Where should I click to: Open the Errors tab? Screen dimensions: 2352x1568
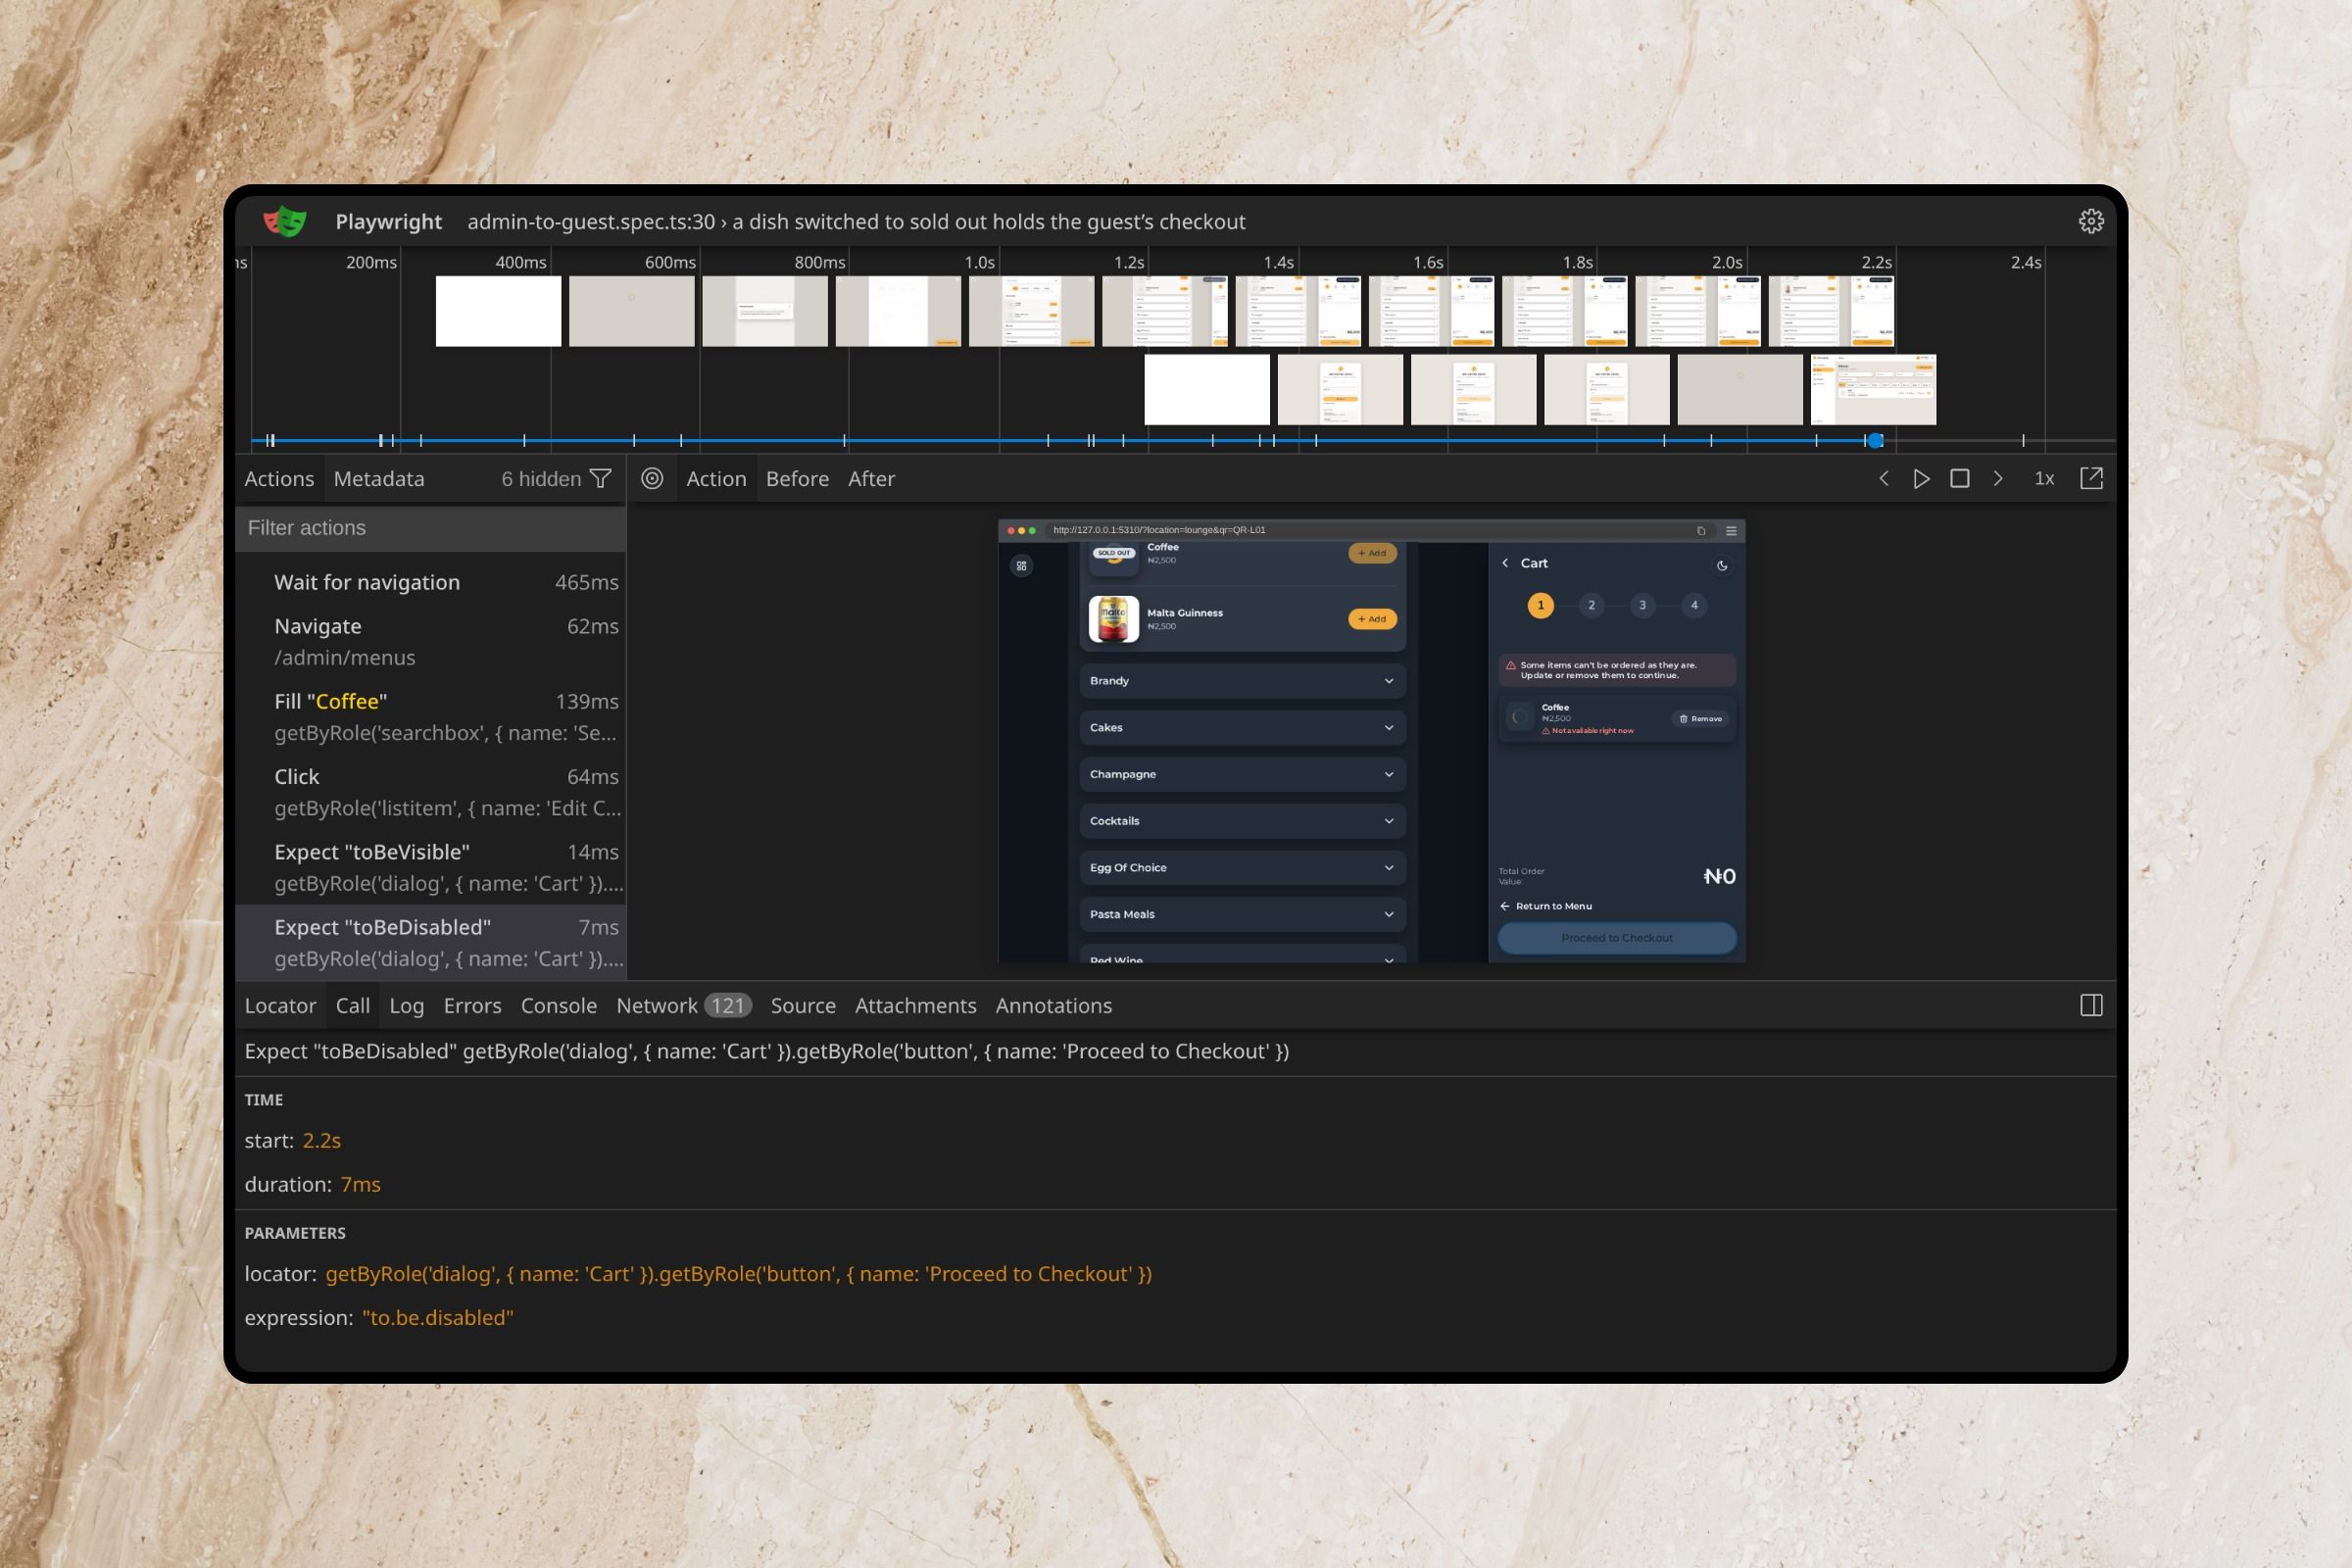472,1006
